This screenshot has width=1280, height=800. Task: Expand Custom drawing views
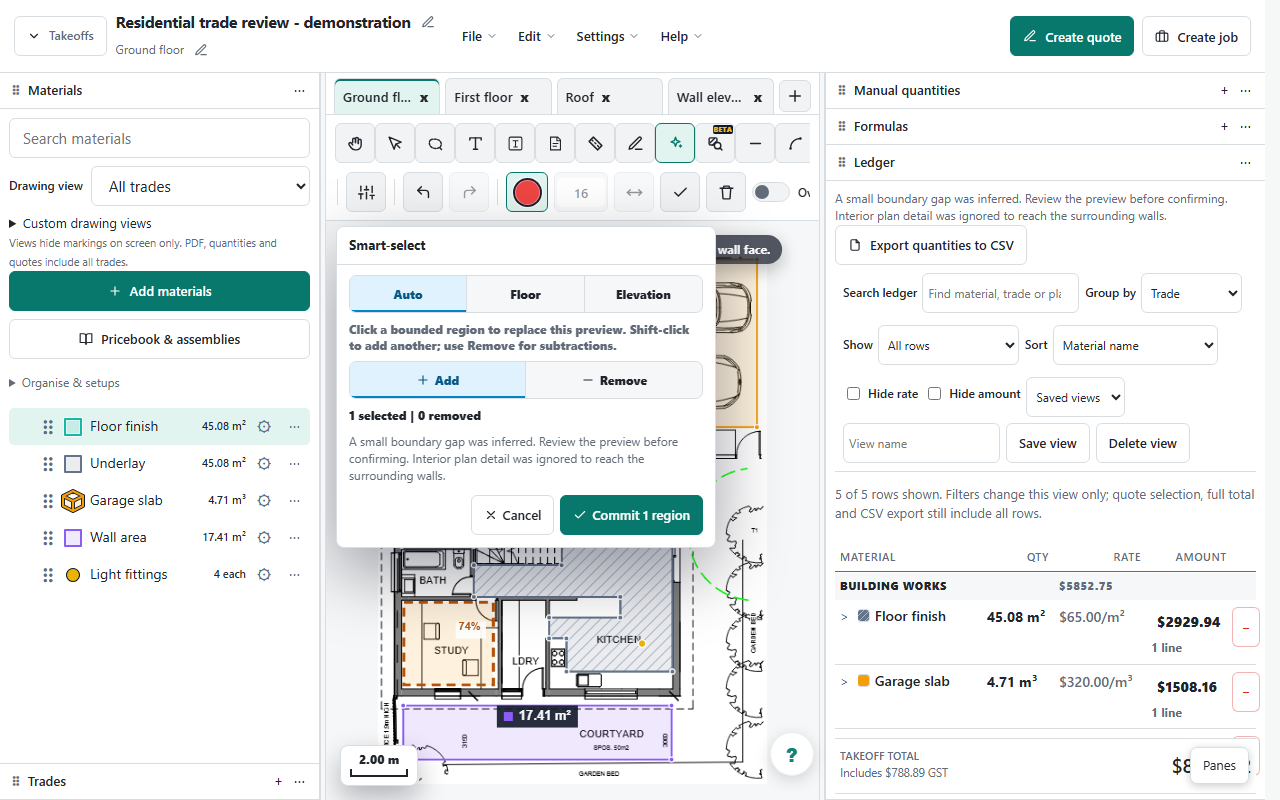coord(80,224)
